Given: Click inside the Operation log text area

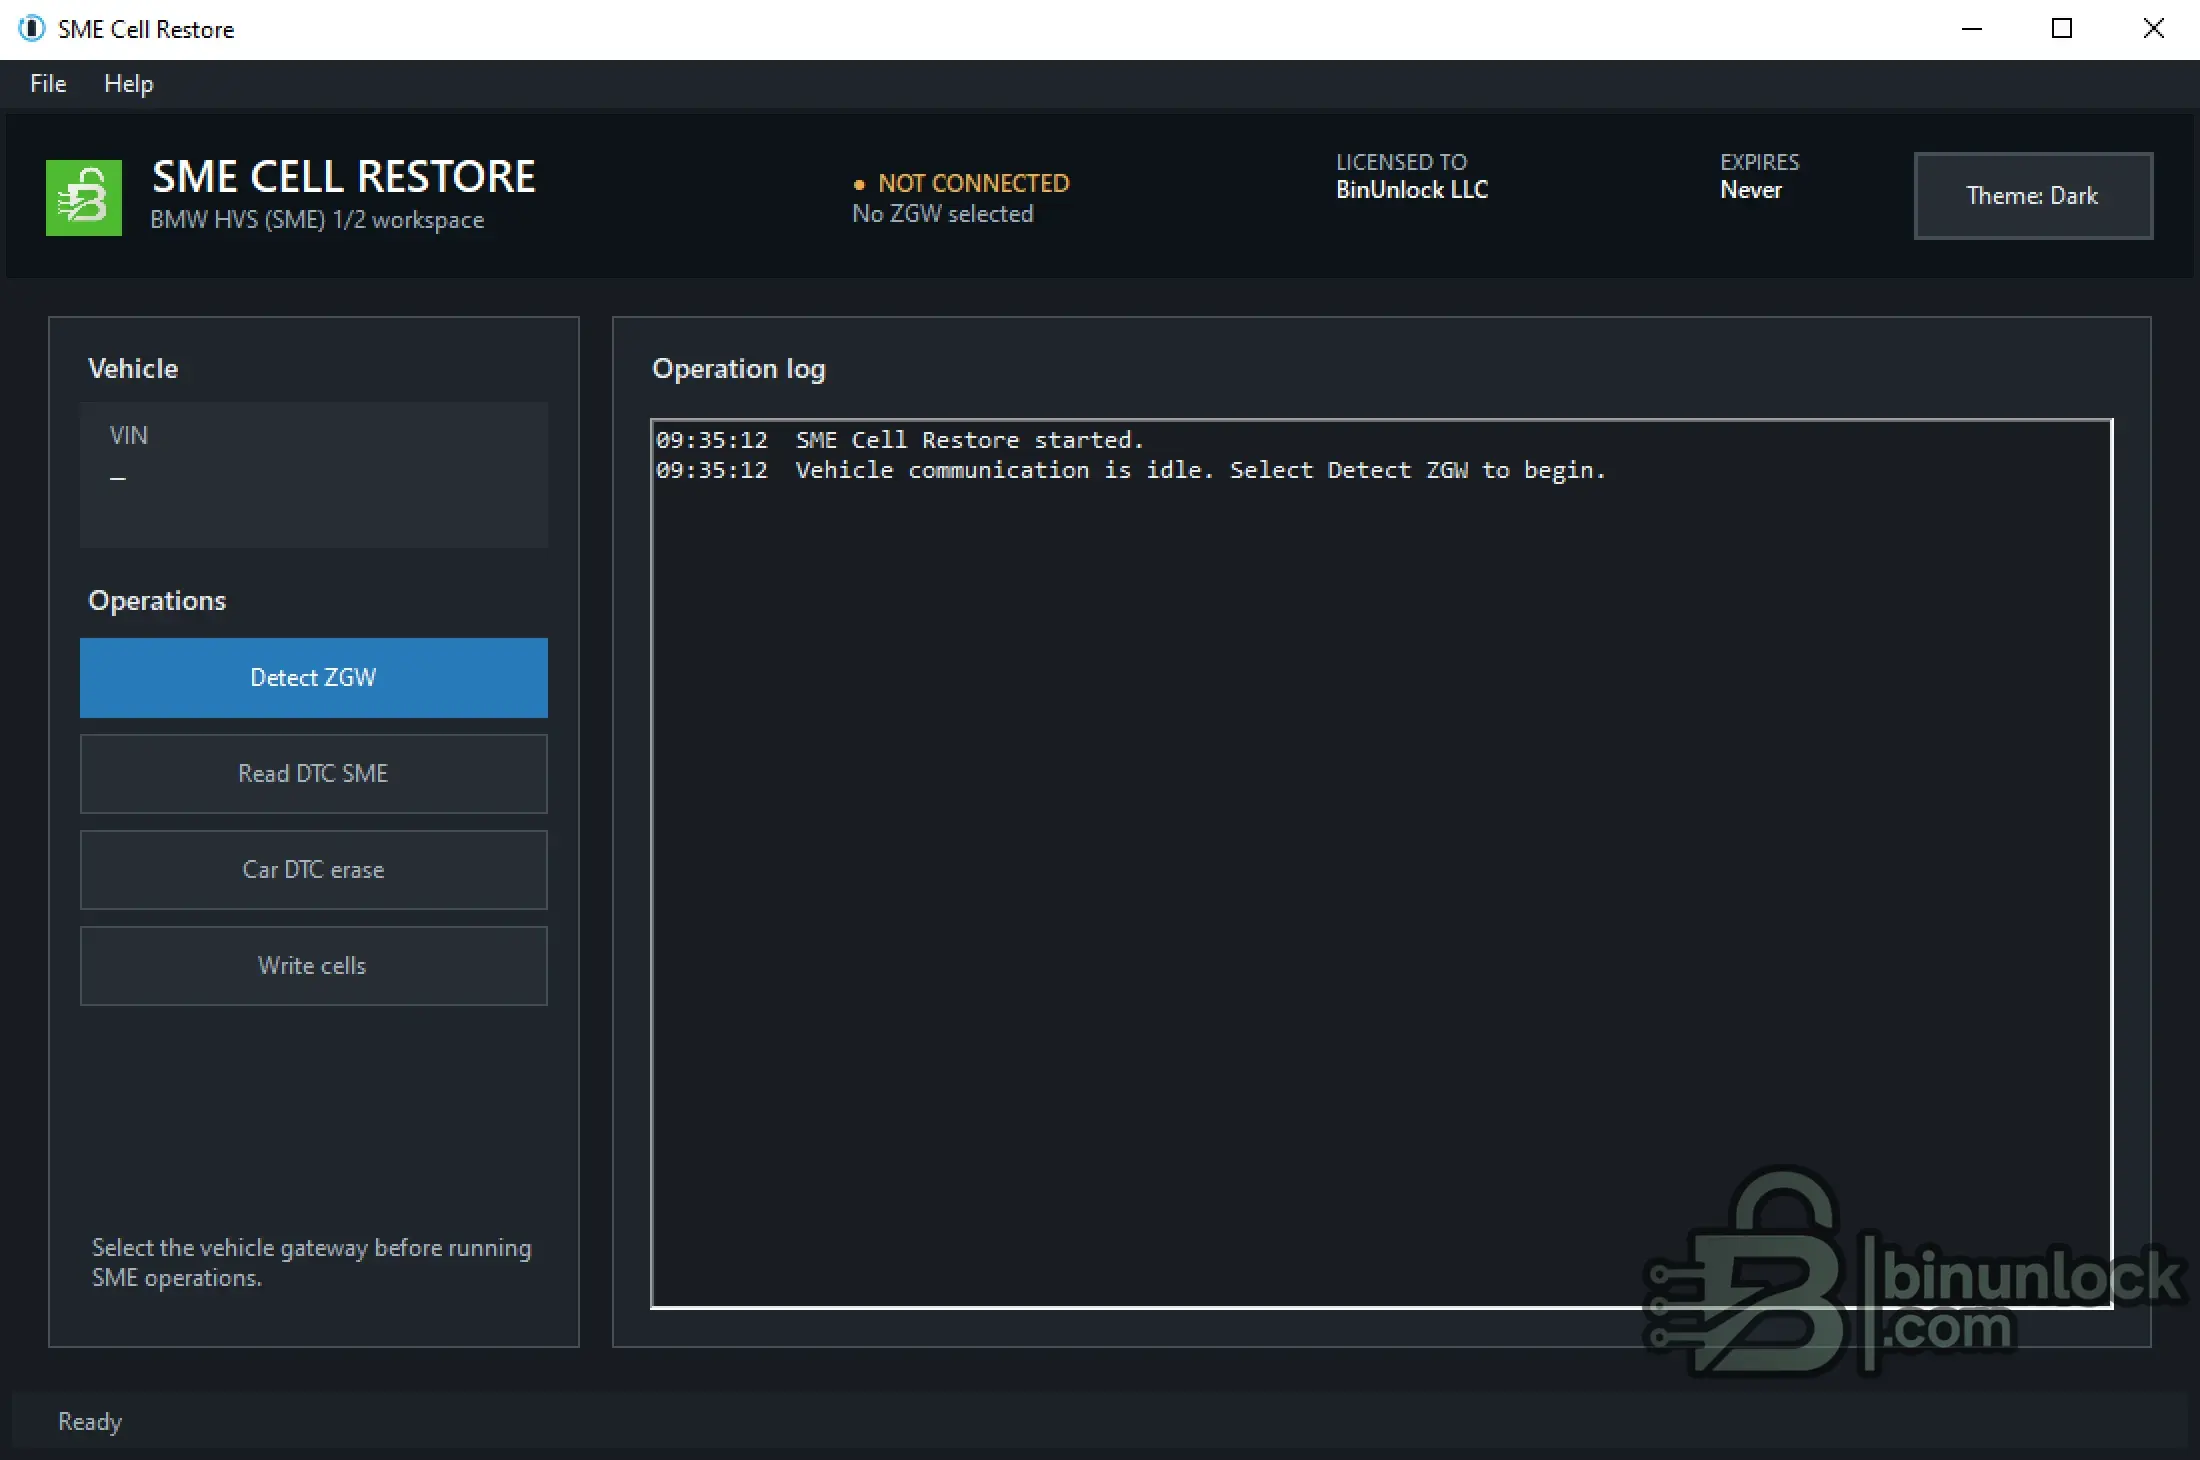Looking at the screenshot, I should coord(1381,864).
